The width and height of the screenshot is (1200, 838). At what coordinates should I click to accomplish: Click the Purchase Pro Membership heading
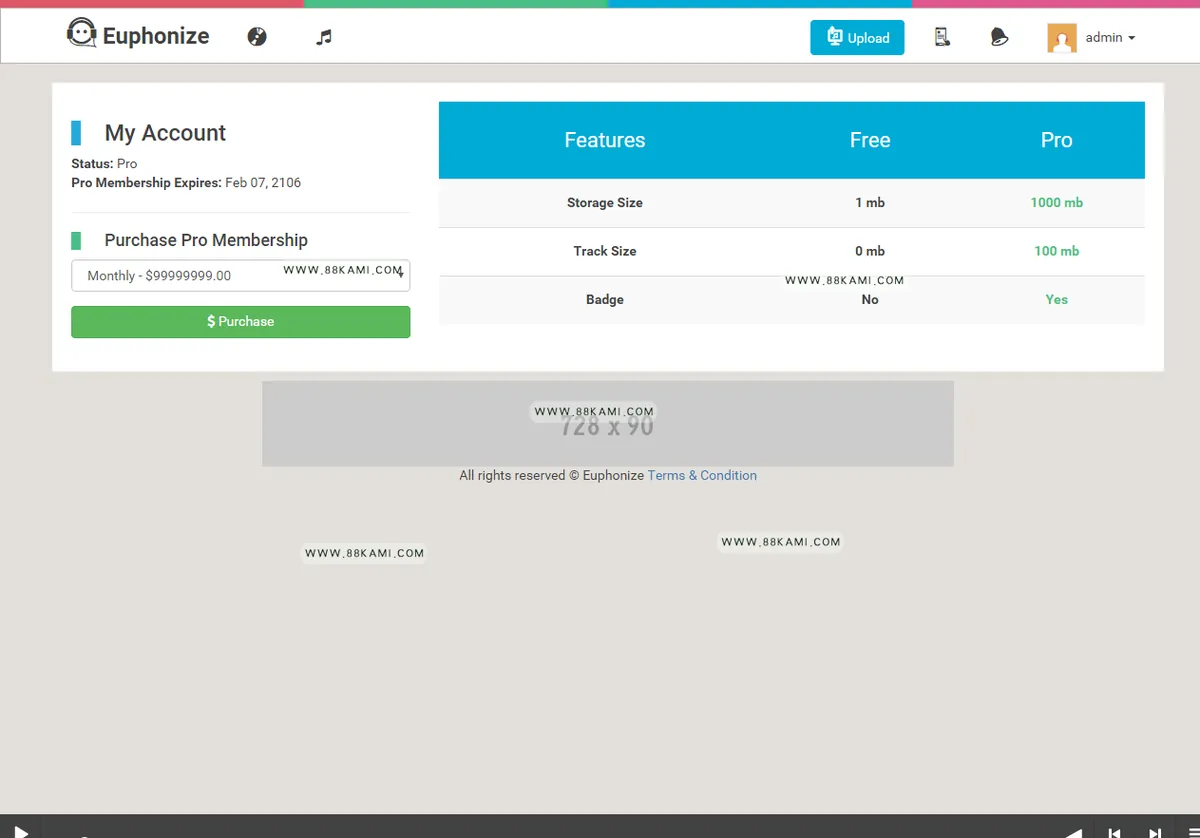click(206, 240)
